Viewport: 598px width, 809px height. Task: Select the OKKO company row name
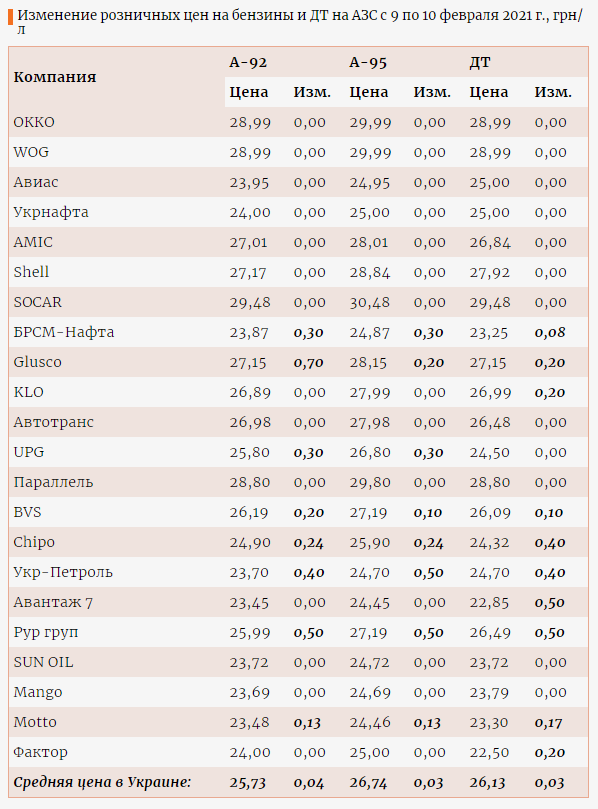pyautogui.click(x=34, y=122)
